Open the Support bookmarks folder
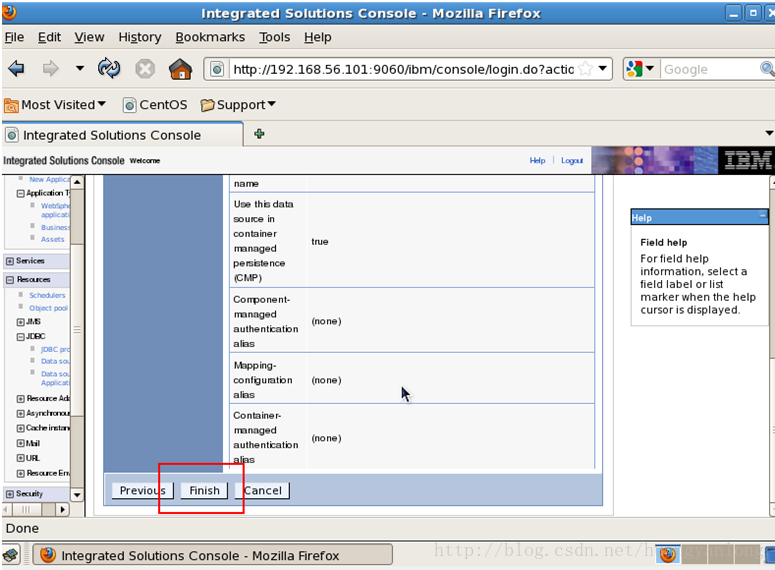 tap(238, 105)
